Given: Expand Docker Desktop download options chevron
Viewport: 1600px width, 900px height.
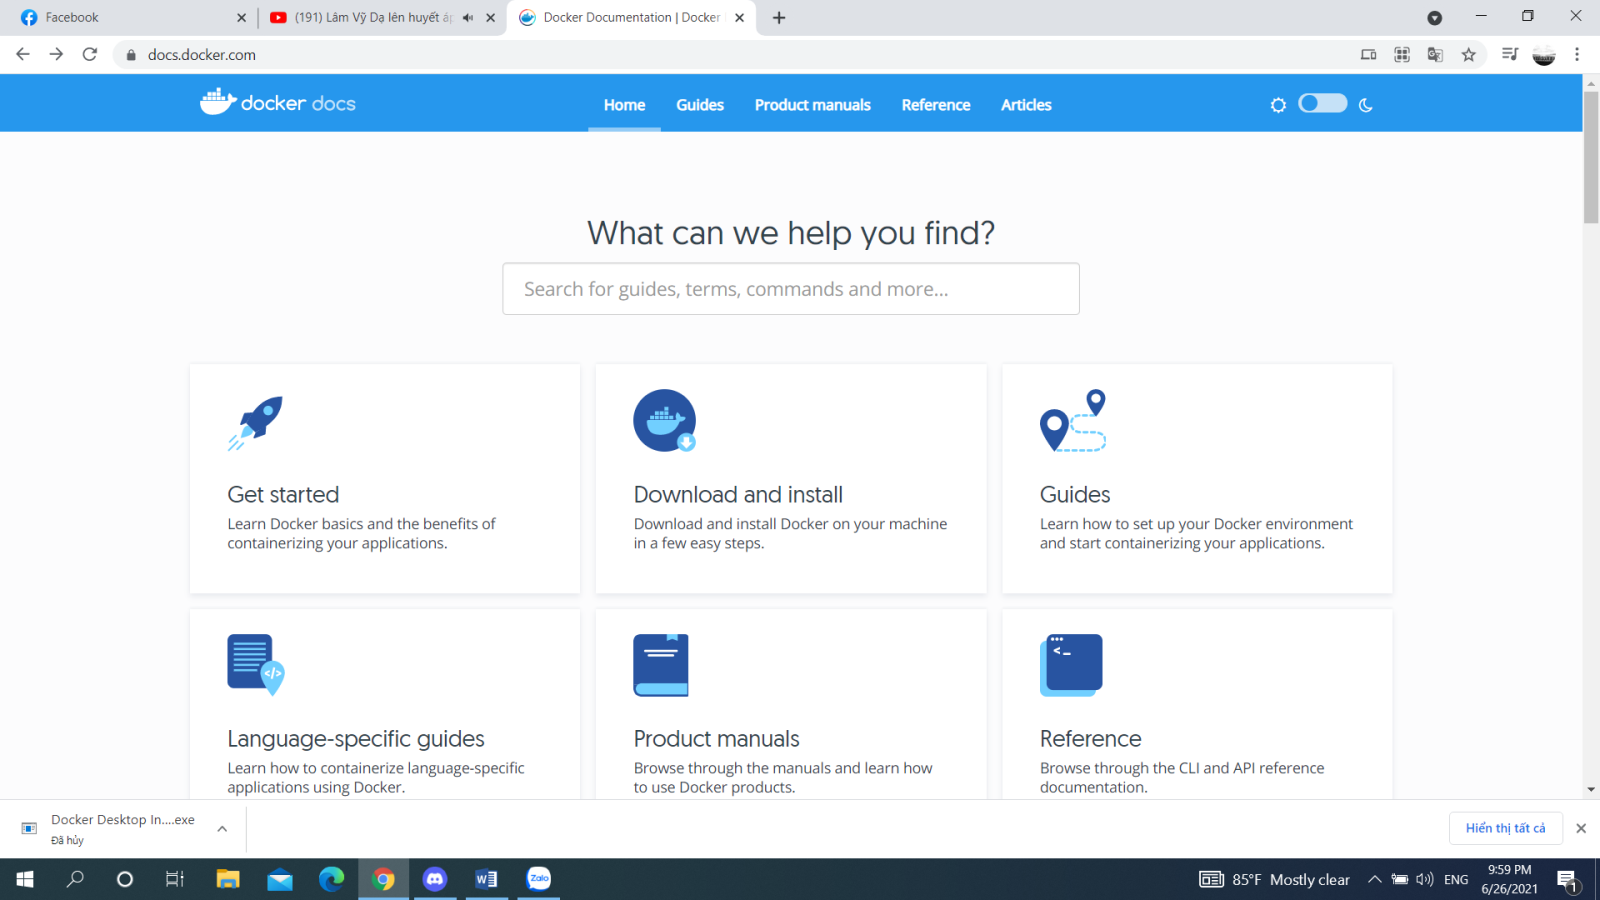Looking at the screenshot, I should click(x=222, y=829).
